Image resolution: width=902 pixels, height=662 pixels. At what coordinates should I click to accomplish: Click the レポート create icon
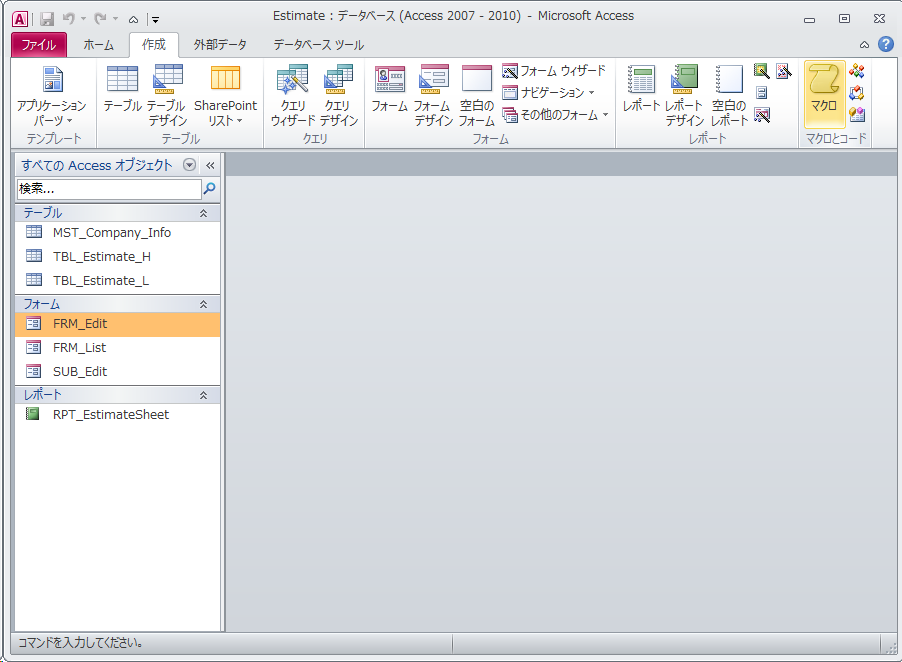[641, 89]
